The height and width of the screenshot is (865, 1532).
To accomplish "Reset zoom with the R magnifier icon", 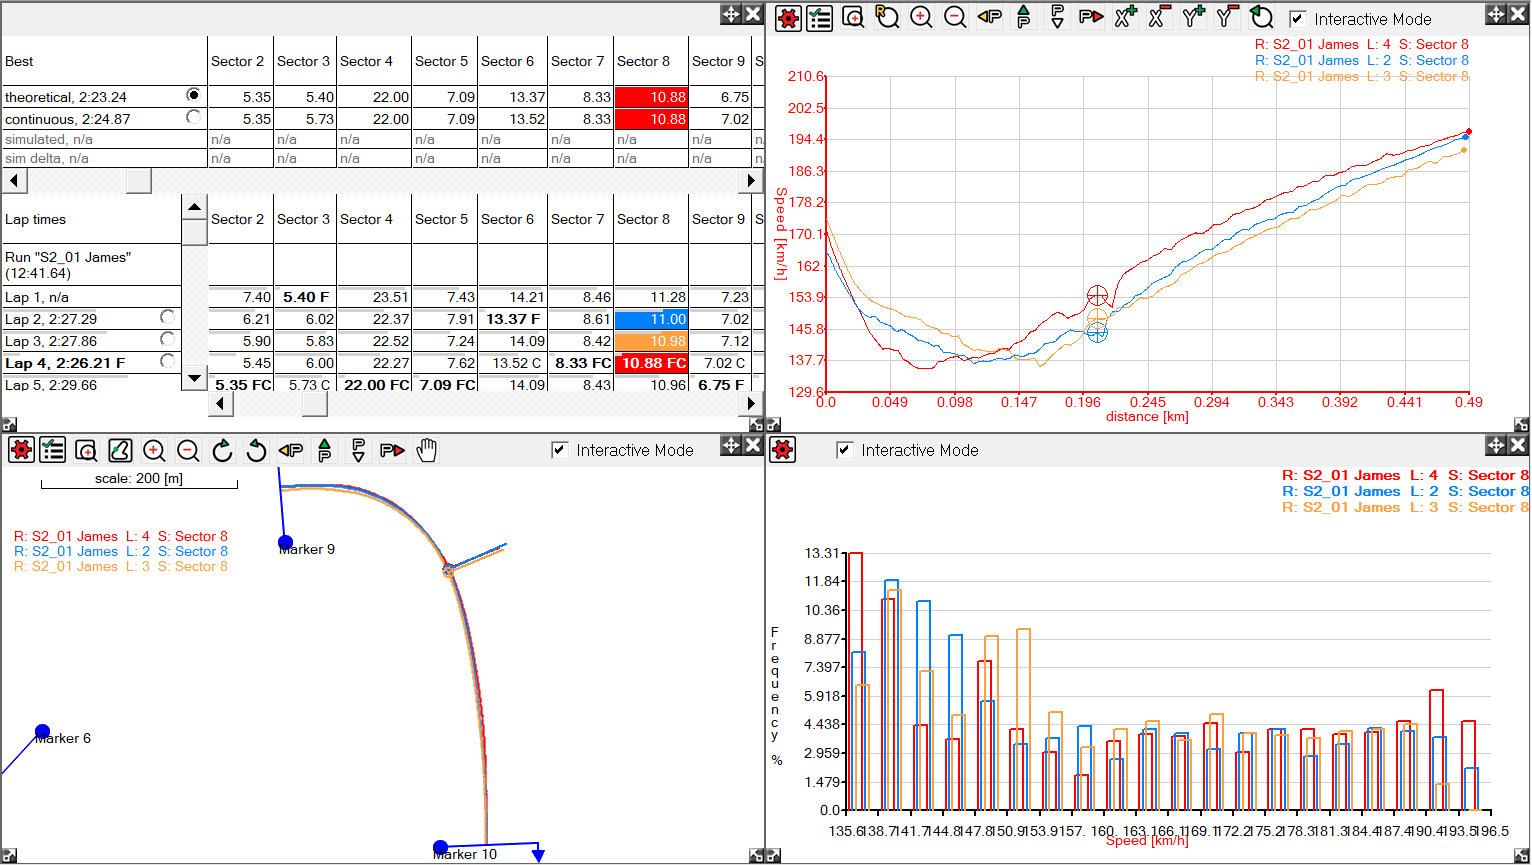I will tap(887, 17).
